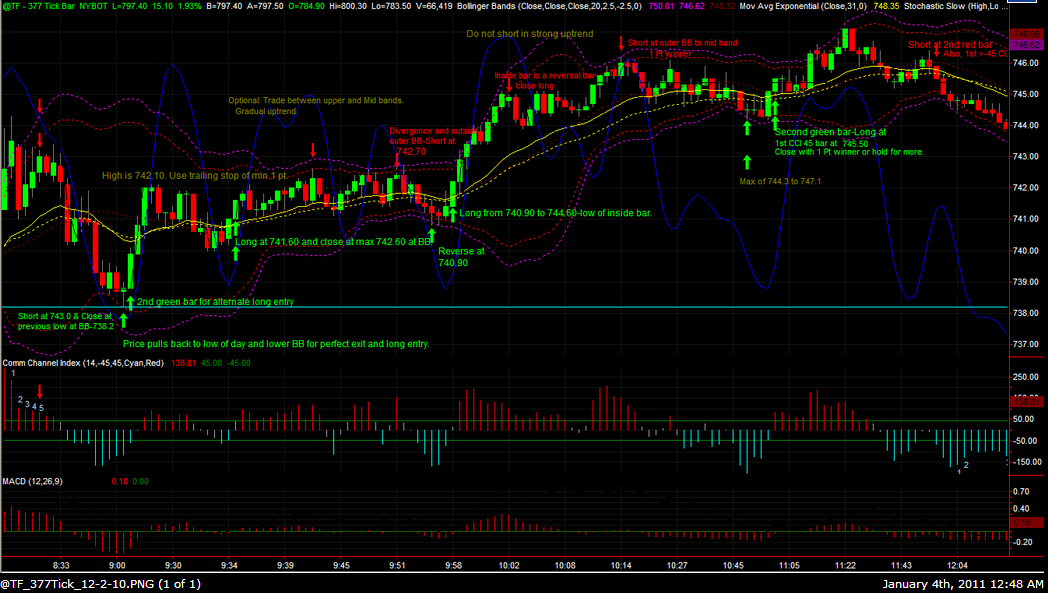Click the 9:00 time axis label
Viewport: 1049px width, 593px height.
click(x=117, y=566)
